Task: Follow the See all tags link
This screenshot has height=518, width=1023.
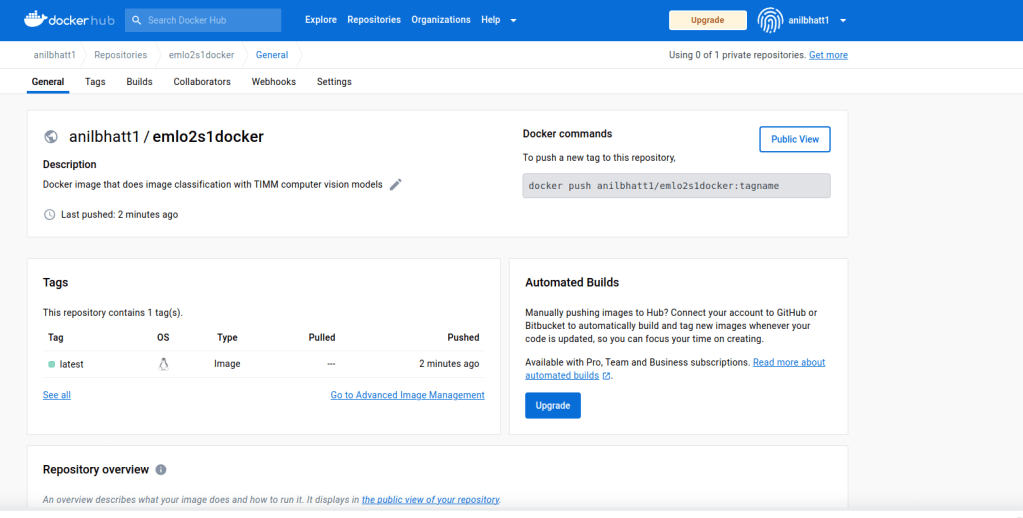Action: tap(57, 395)
